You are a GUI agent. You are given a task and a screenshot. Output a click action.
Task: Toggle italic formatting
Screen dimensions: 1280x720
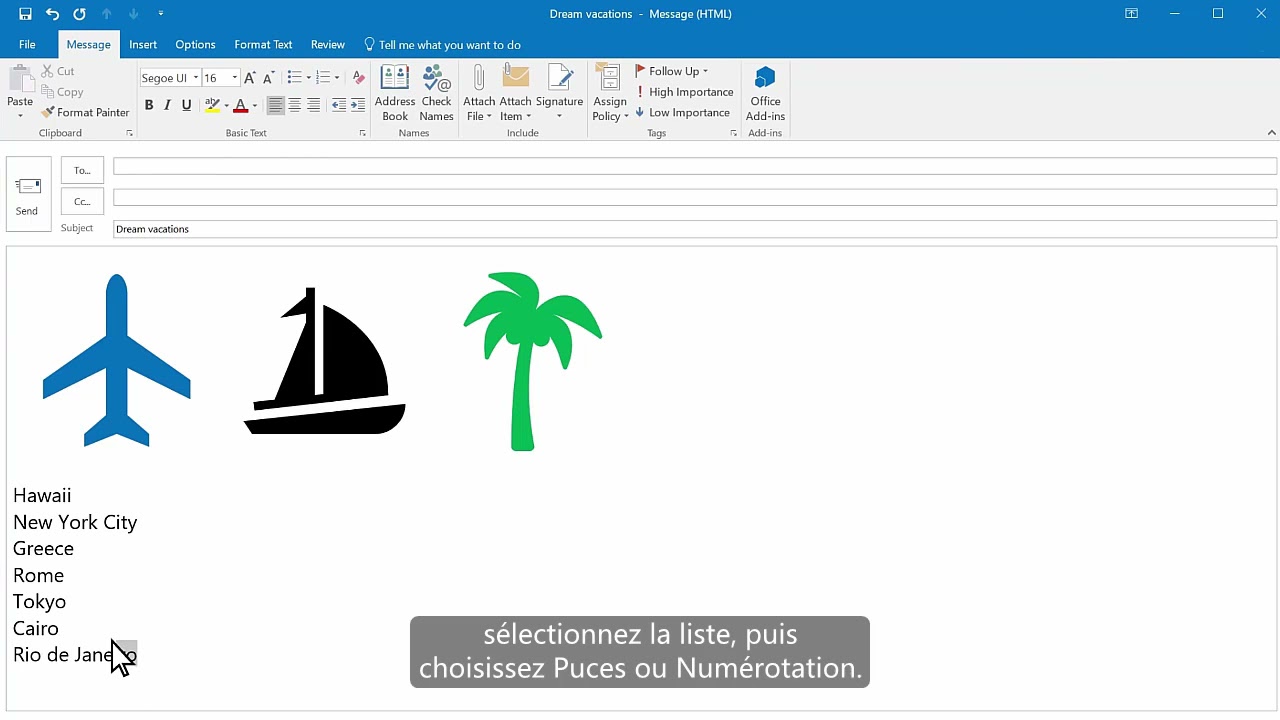(167, 105)
